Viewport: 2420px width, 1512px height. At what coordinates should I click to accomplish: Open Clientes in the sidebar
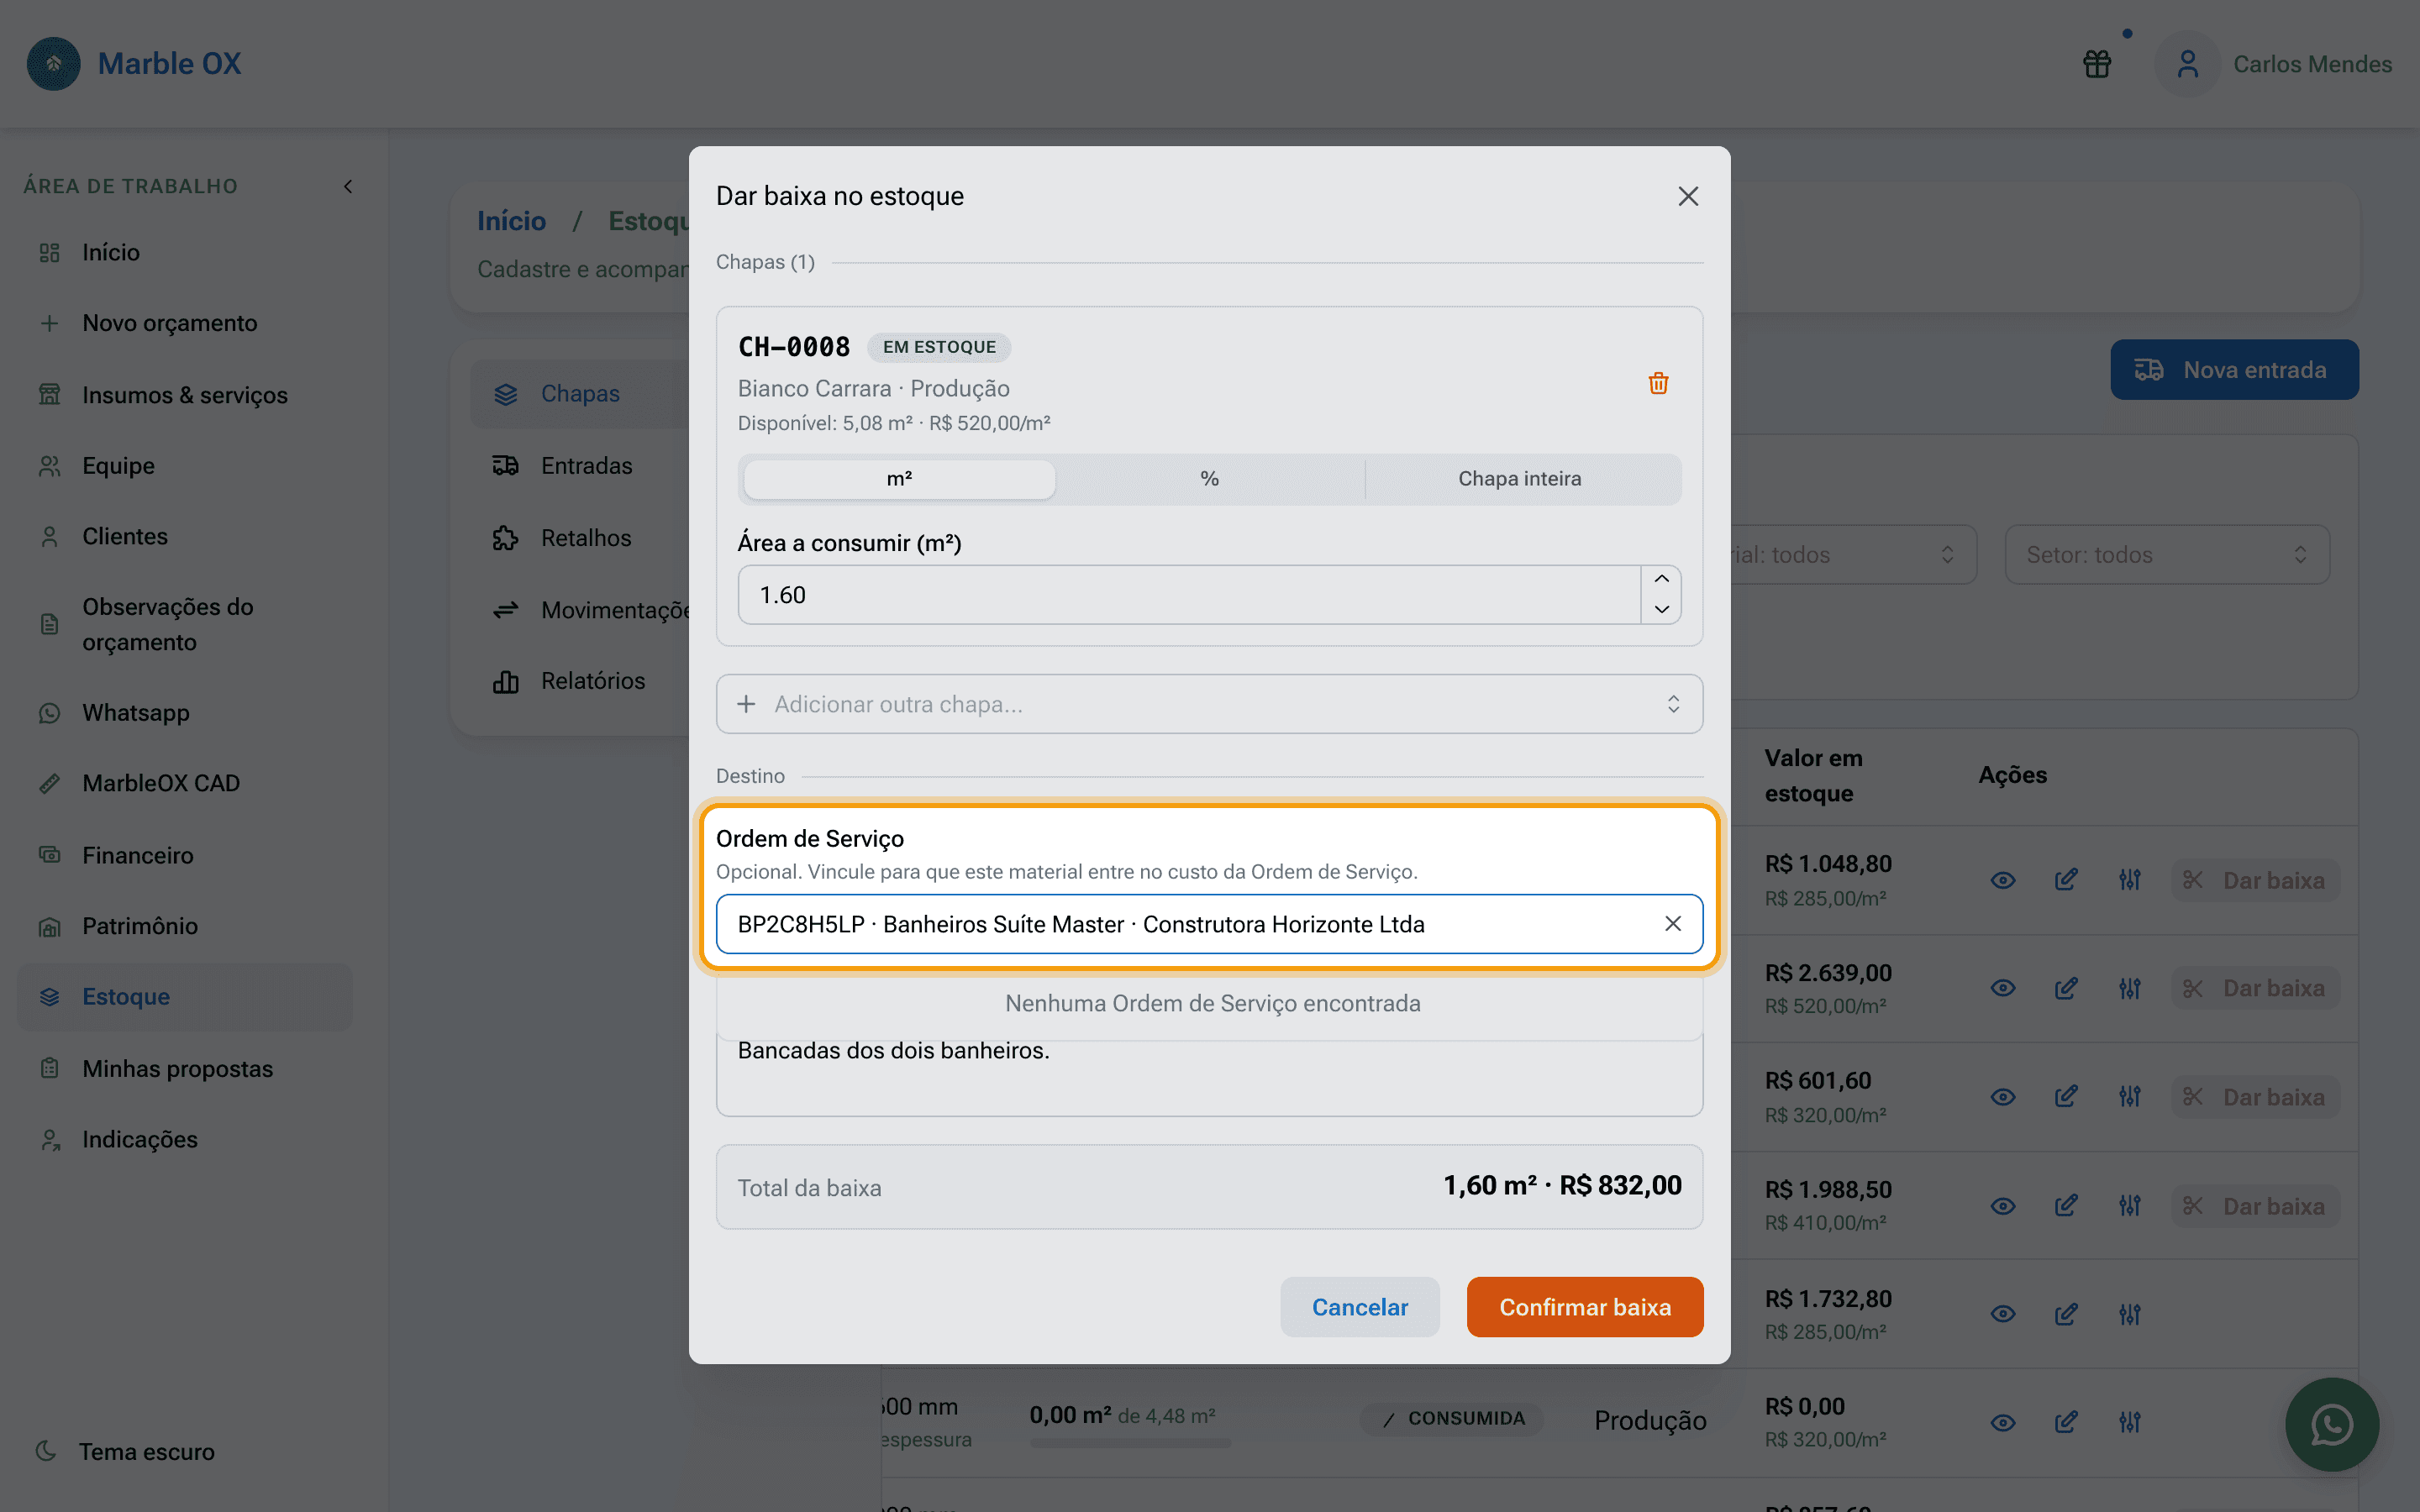(x=185, y=536)
